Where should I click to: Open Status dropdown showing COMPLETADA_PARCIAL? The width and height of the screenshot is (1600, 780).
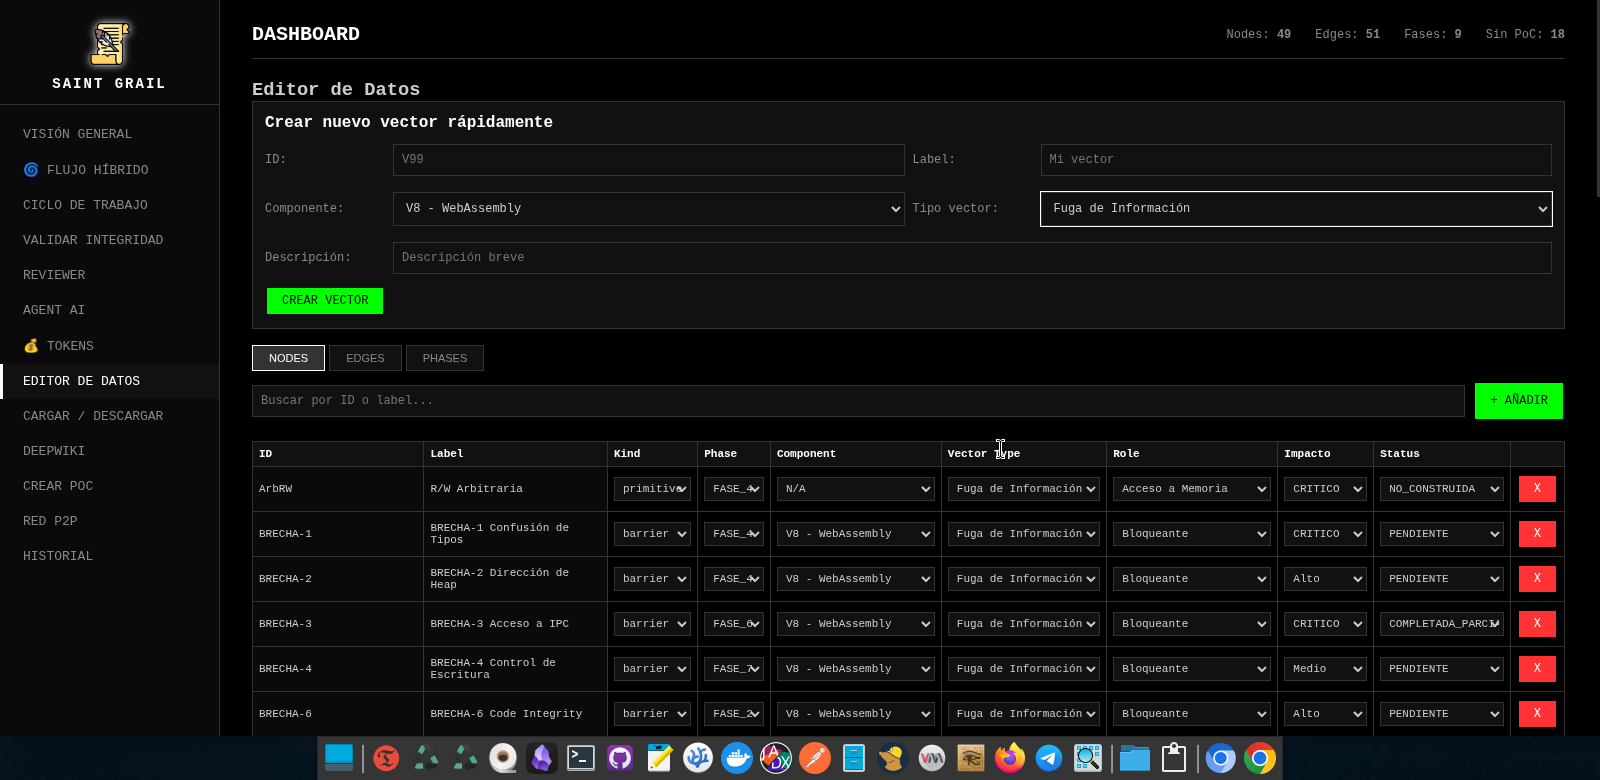tap(1442, 624)
